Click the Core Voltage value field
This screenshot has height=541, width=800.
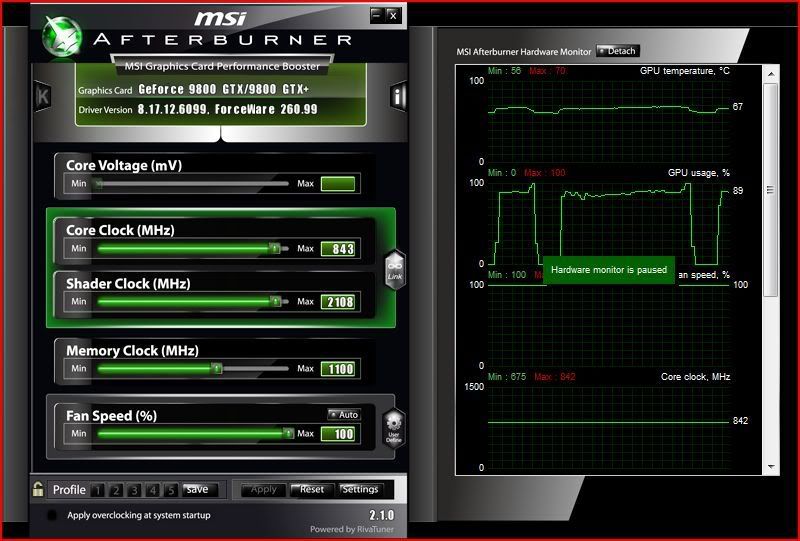tap(338, 184)
